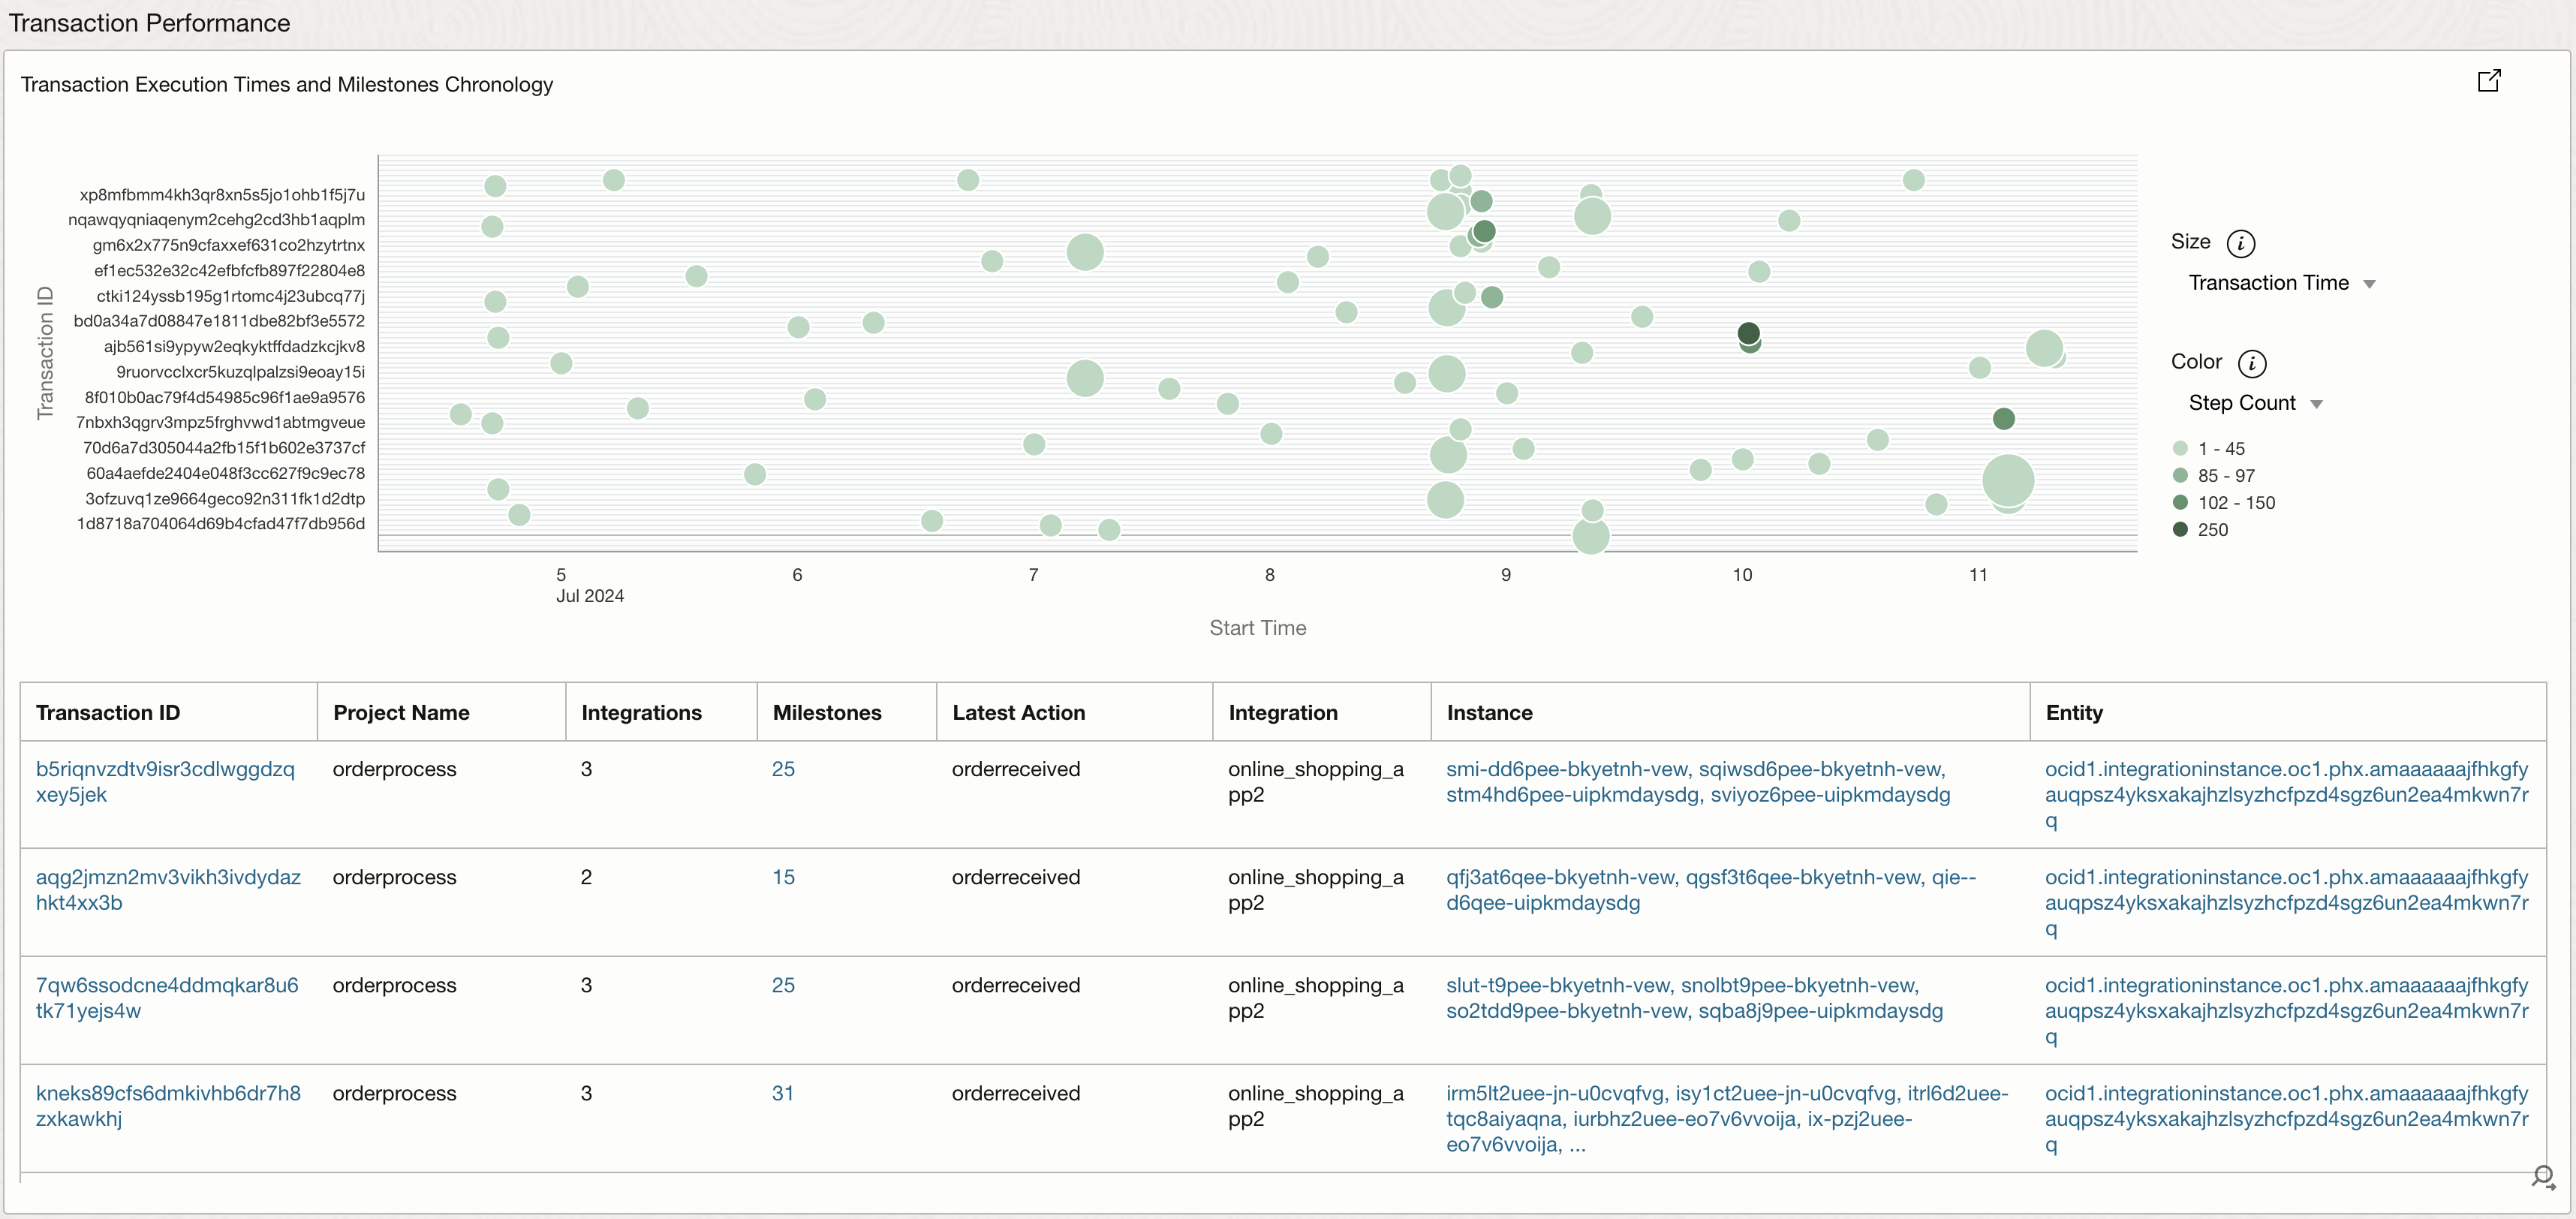2576x1219 pixels.
Task: Click the darkest bubble near July 10
Action: point(1748,332)
